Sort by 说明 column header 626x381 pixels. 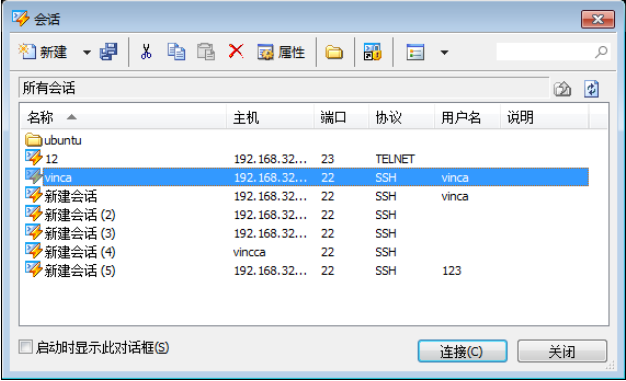pos(544,117)
